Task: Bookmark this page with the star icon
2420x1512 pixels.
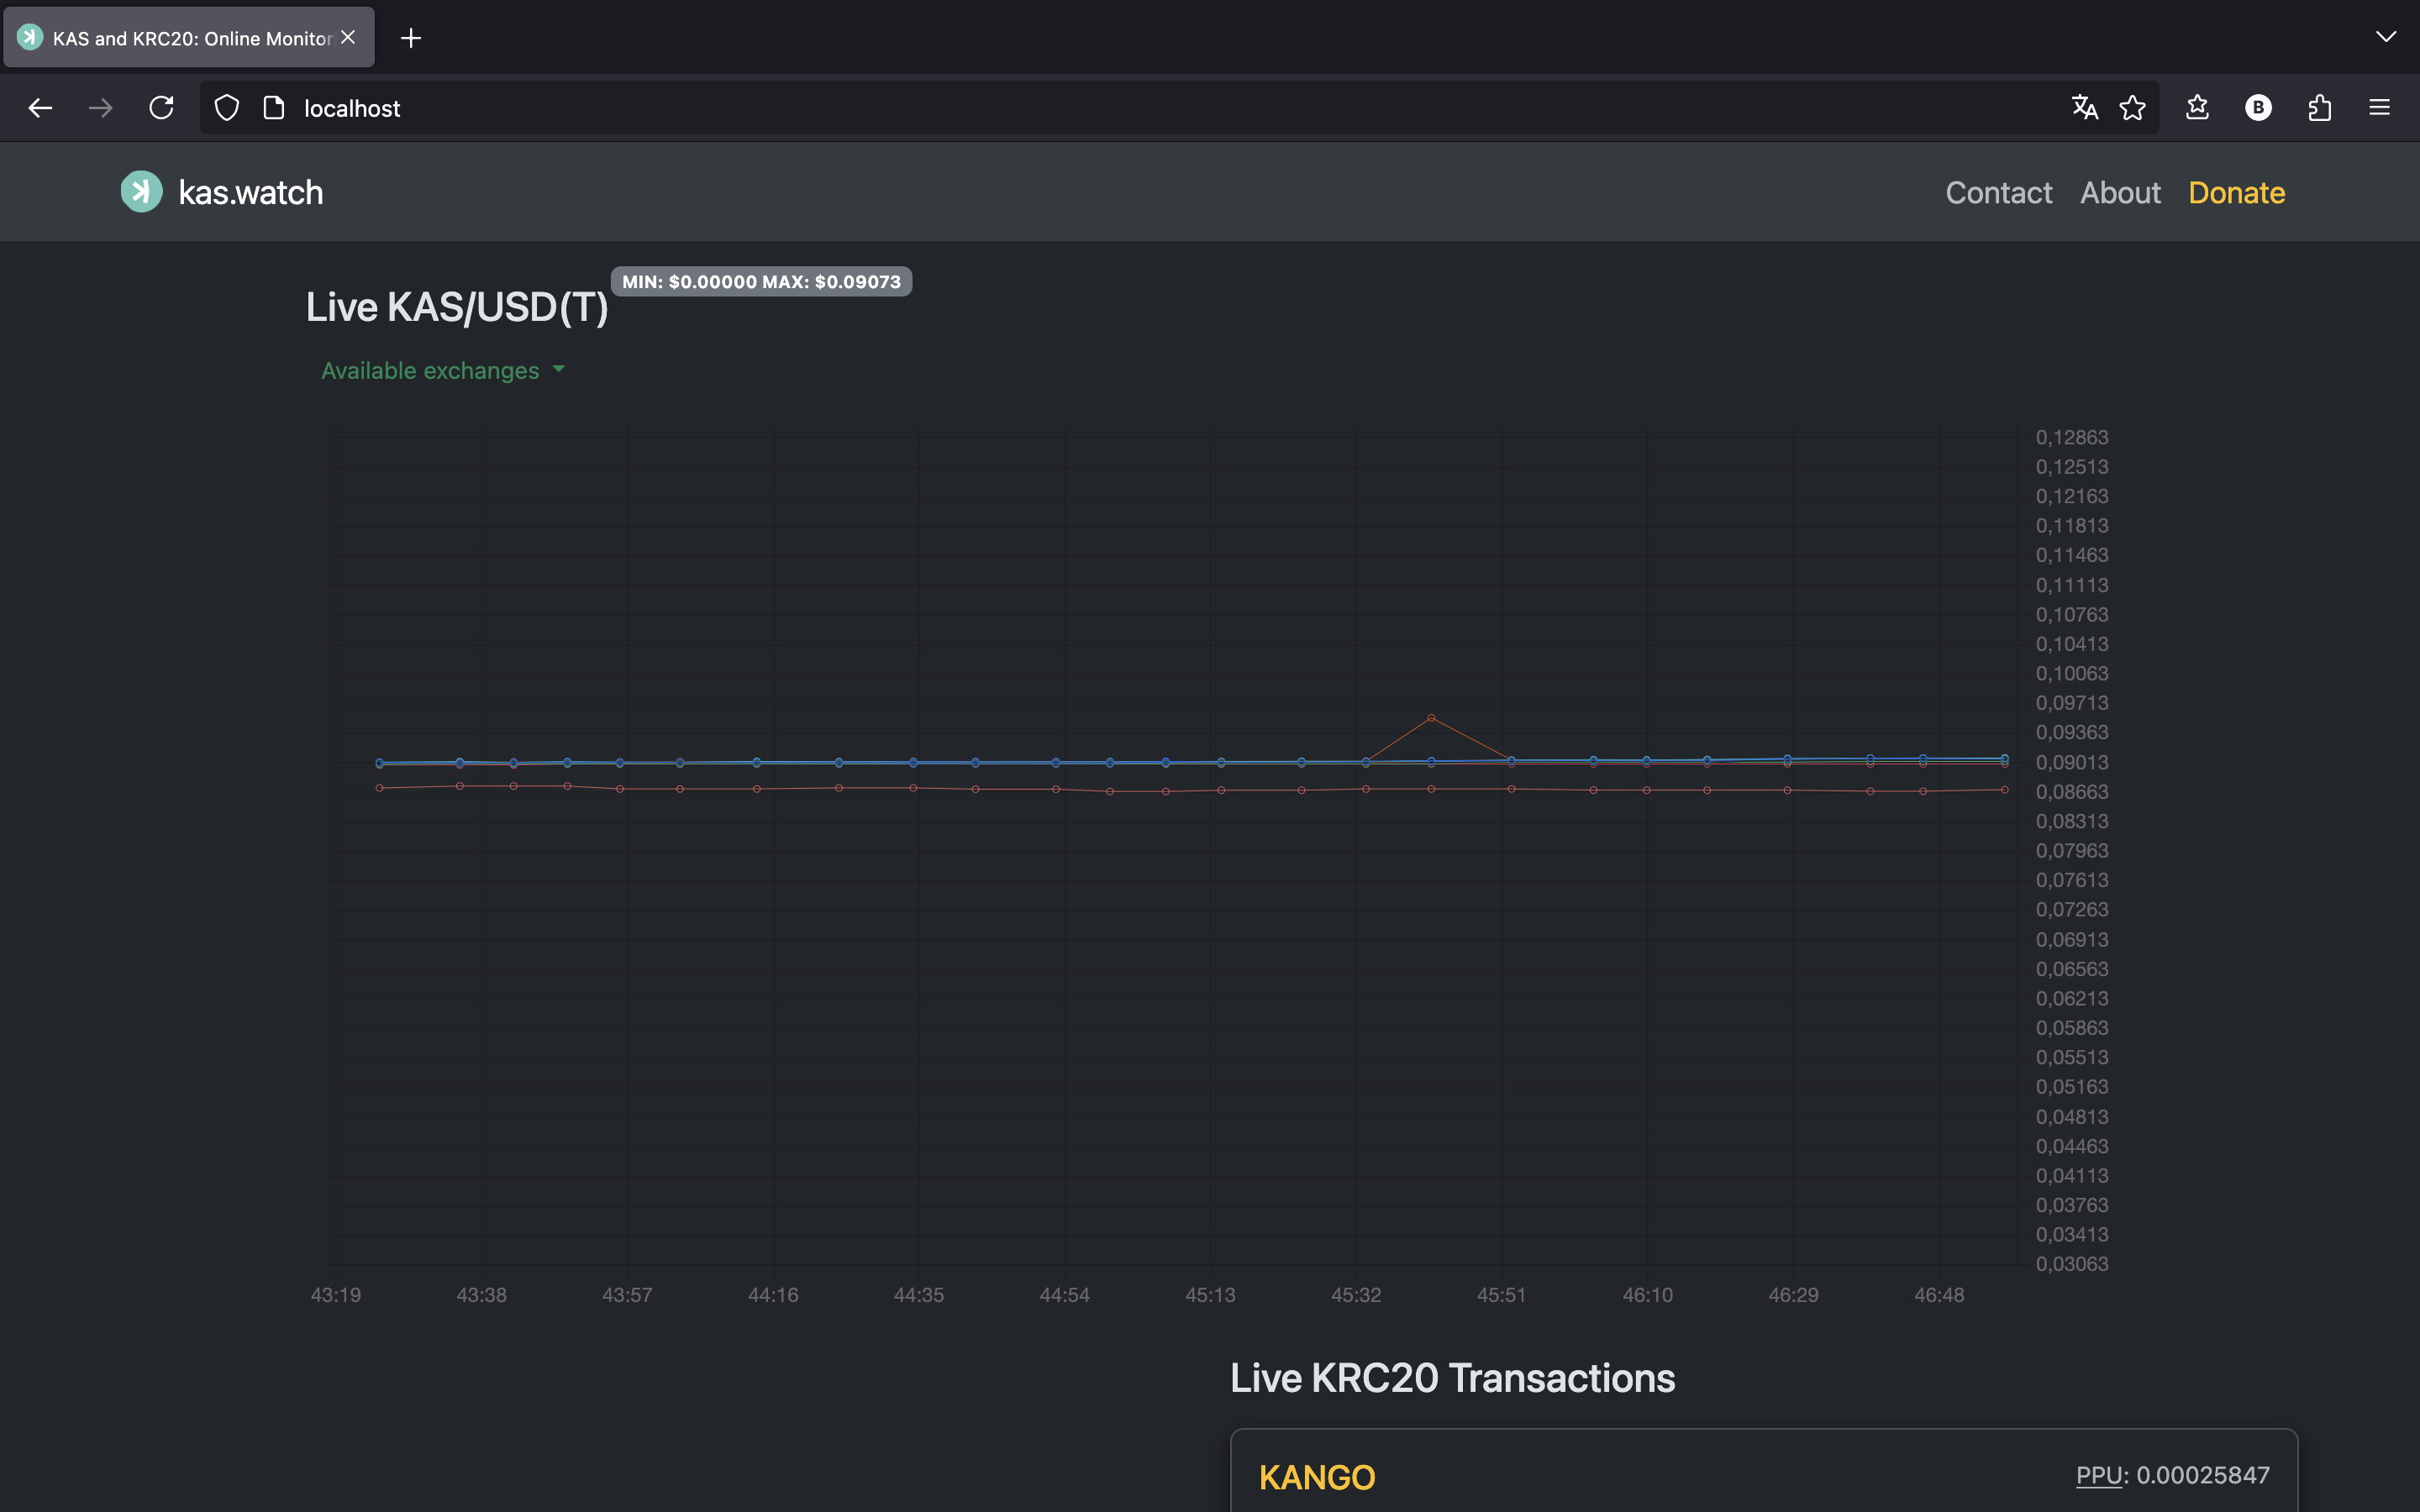Action: pos(2132,108)
